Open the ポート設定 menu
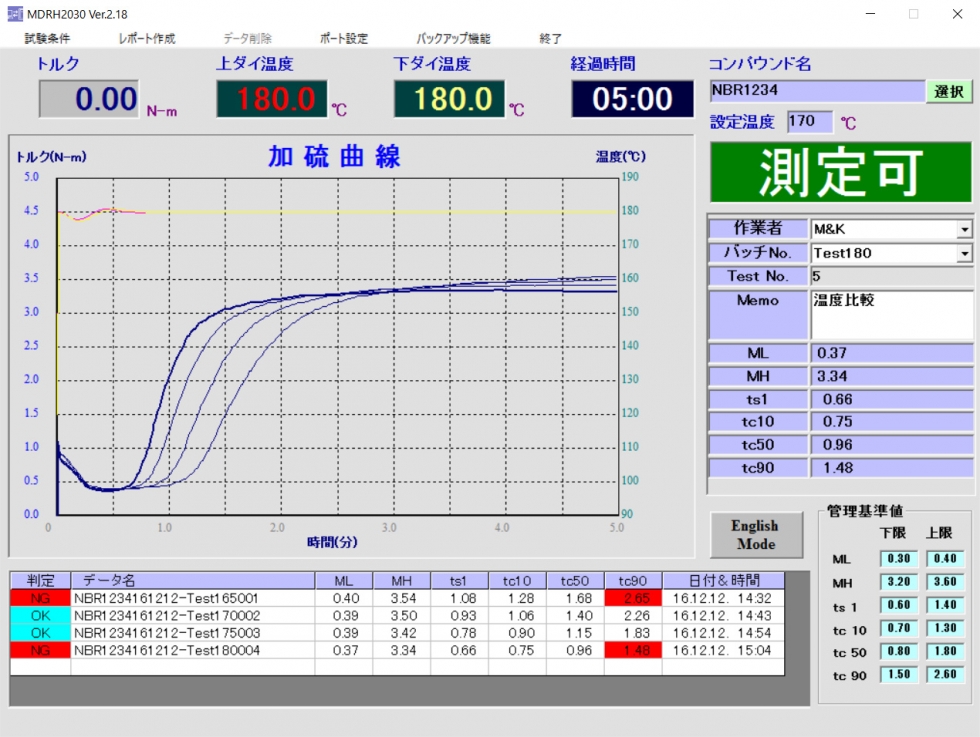This screenshot has height=737, width=980. click(344, 39)
